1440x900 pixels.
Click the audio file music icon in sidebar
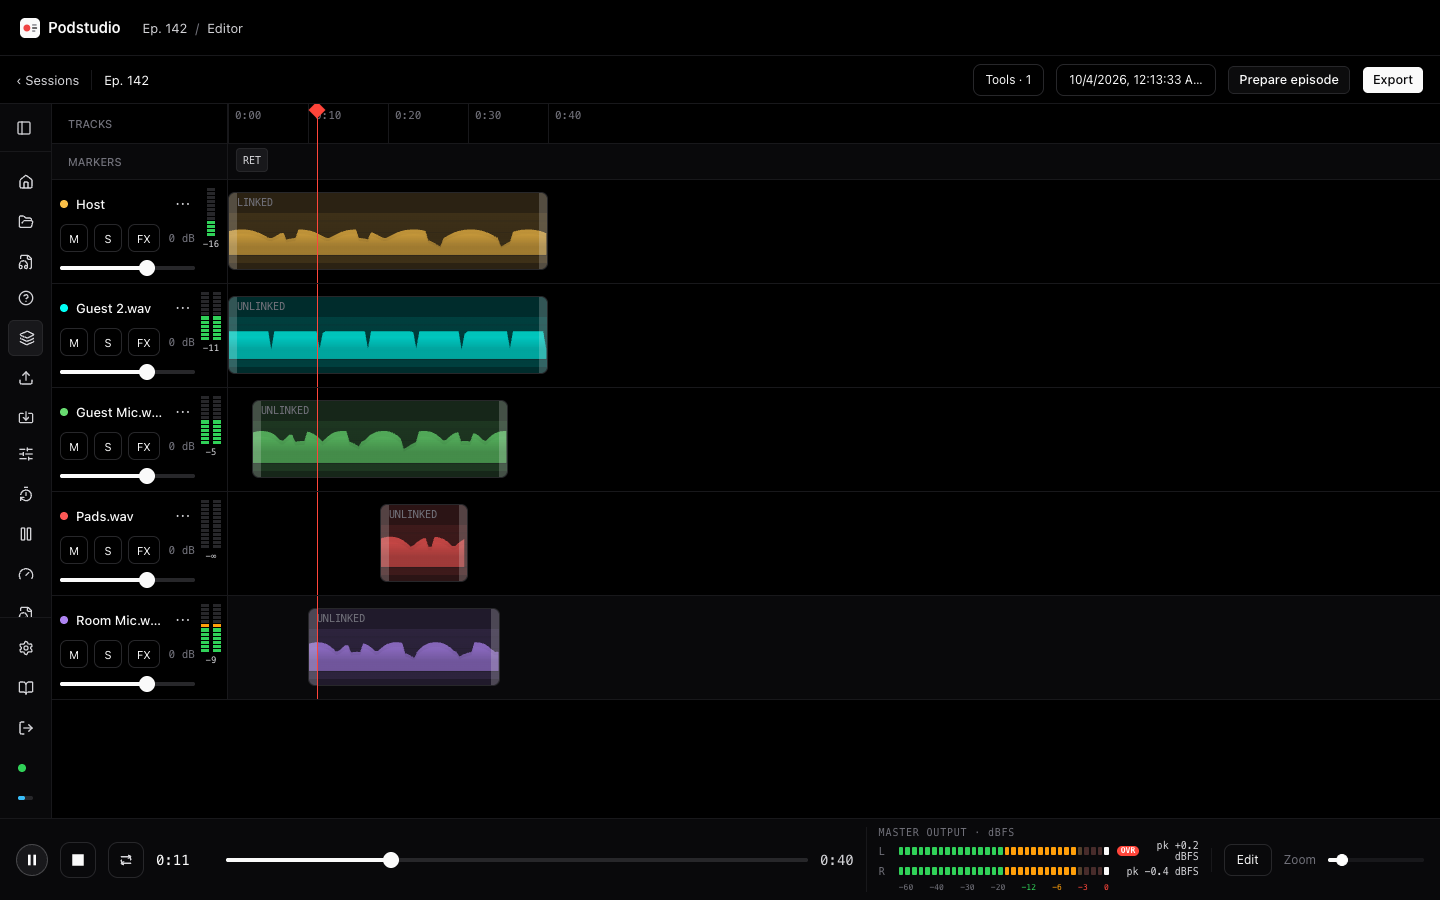(x=26, y=262)
